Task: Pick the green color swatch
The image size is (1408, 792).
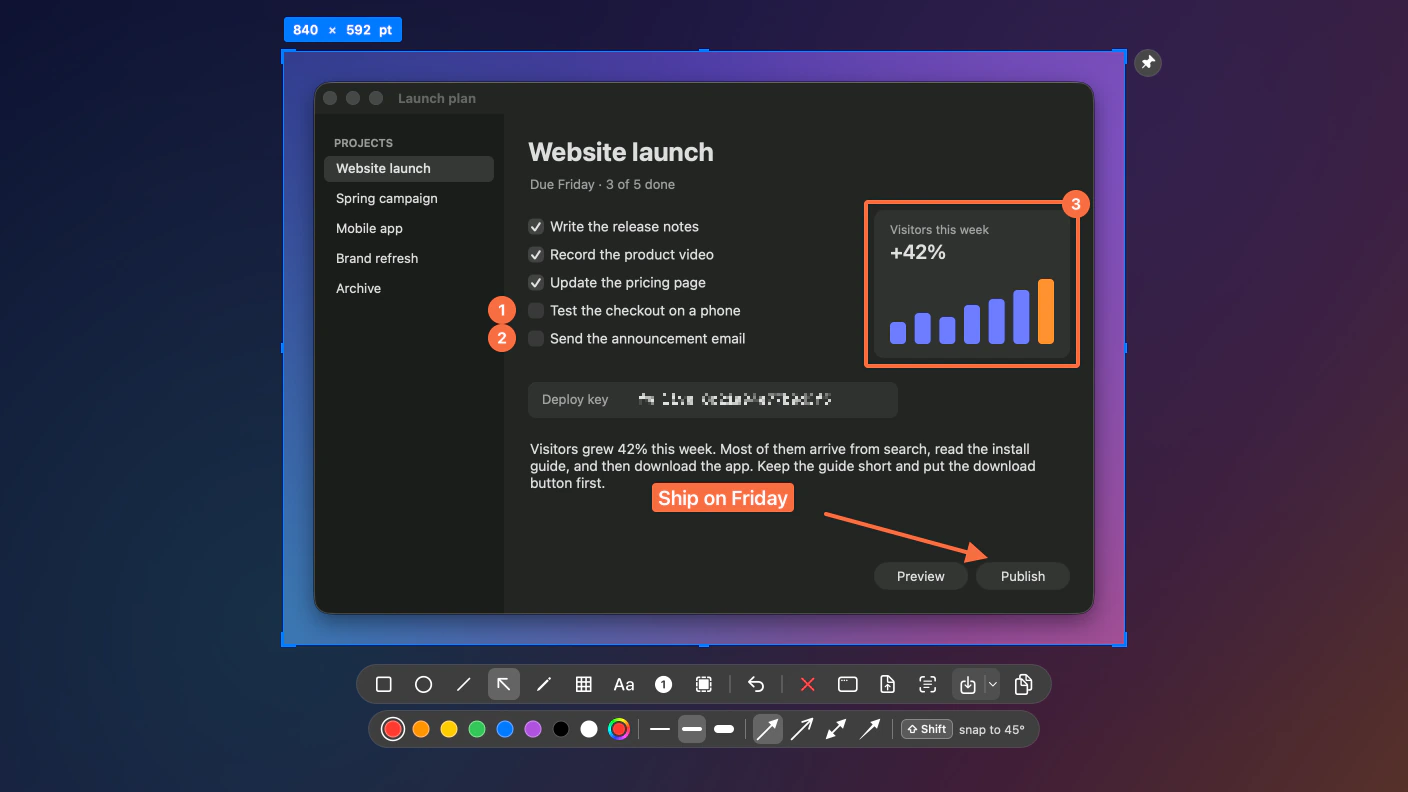Action: tap(477, 729)
